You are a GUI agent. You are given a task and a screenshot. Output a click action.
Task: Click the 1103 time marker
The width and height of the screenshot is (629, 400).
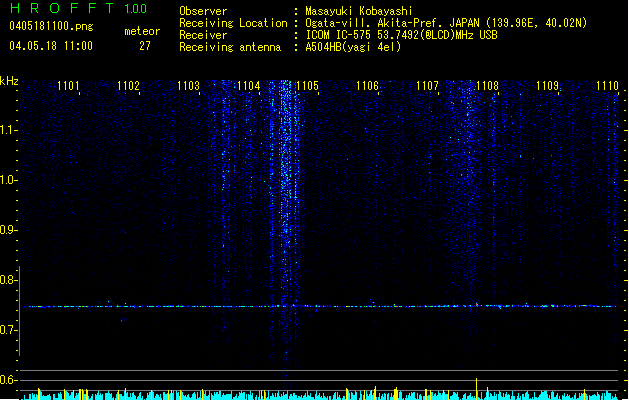[x=189, y=86]
